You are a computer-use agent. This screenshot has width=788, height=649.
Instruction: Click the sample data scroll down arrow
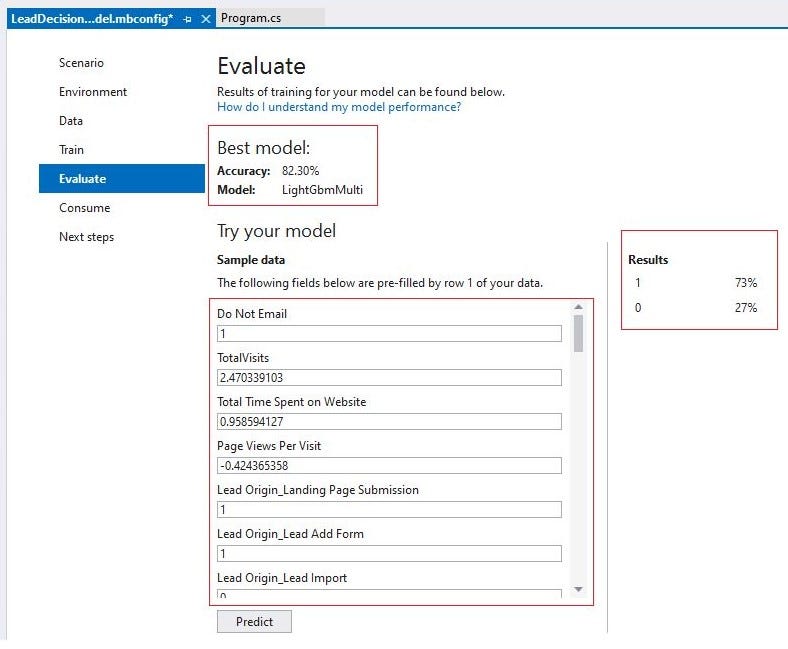578,589
